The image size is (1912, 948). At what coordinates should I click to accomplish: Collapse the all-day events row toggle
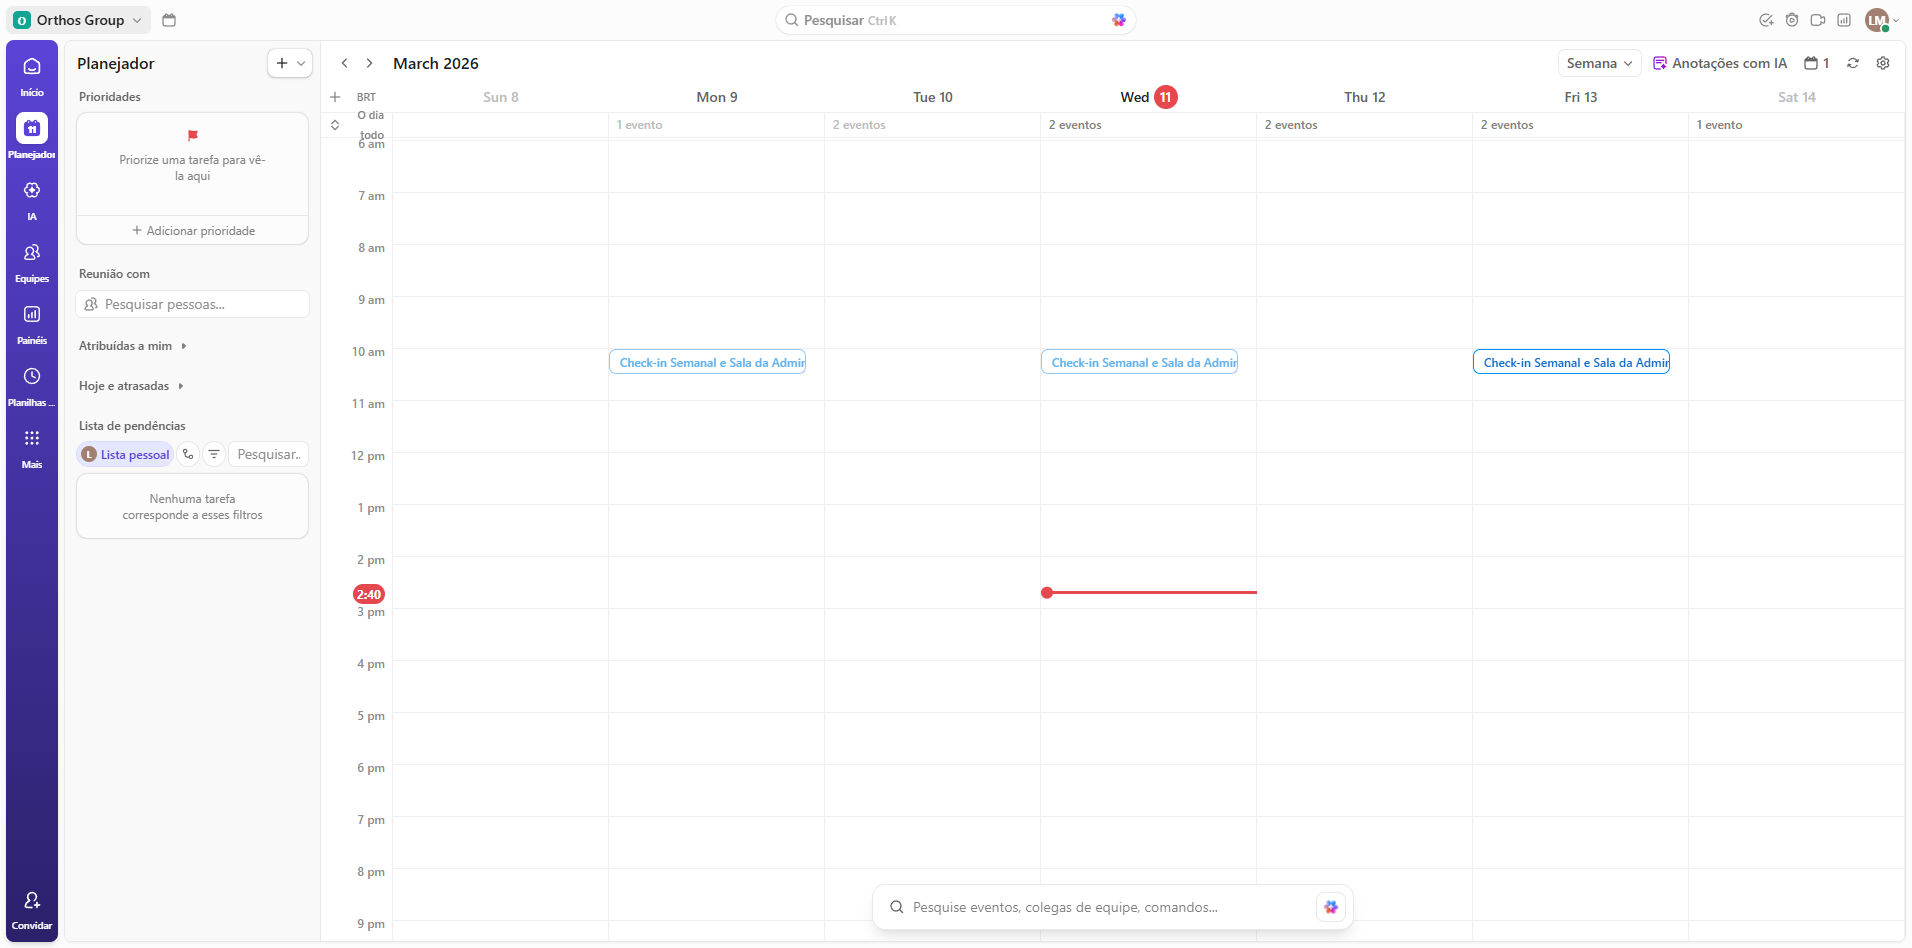335,125
